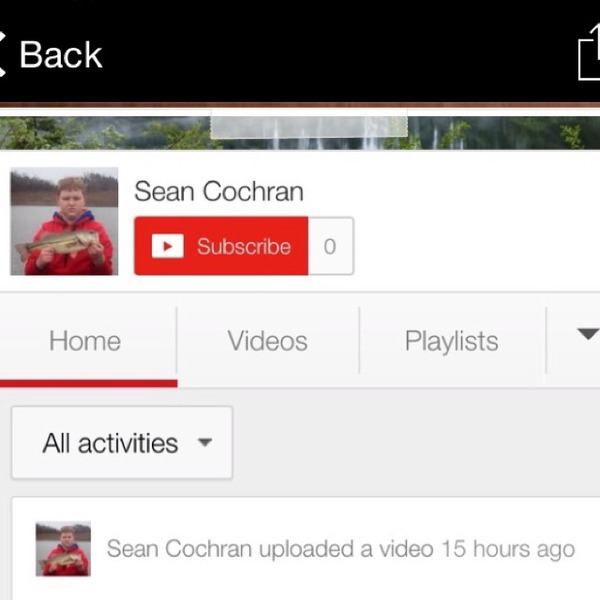Switch to the Videos tab
600x600 pixels.
pos(267,341)
